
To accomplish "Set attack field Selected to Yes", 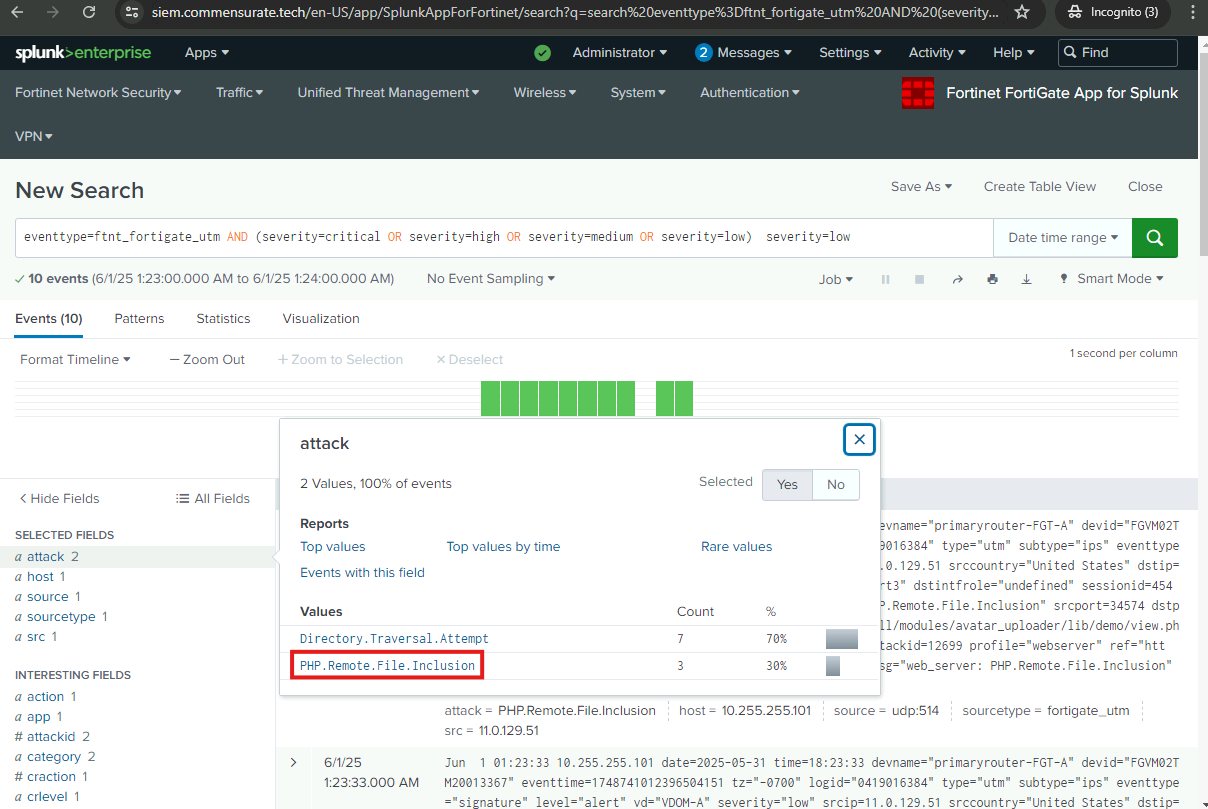I will 787,484.
